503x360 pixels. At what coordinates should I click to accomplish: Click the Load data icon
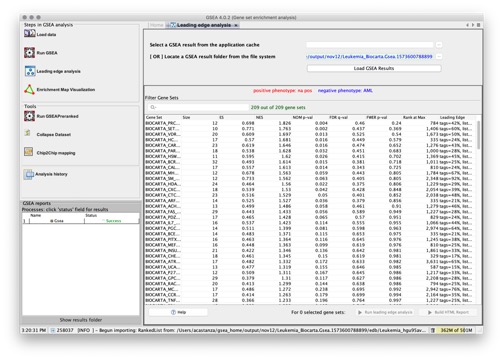point(30,34)
